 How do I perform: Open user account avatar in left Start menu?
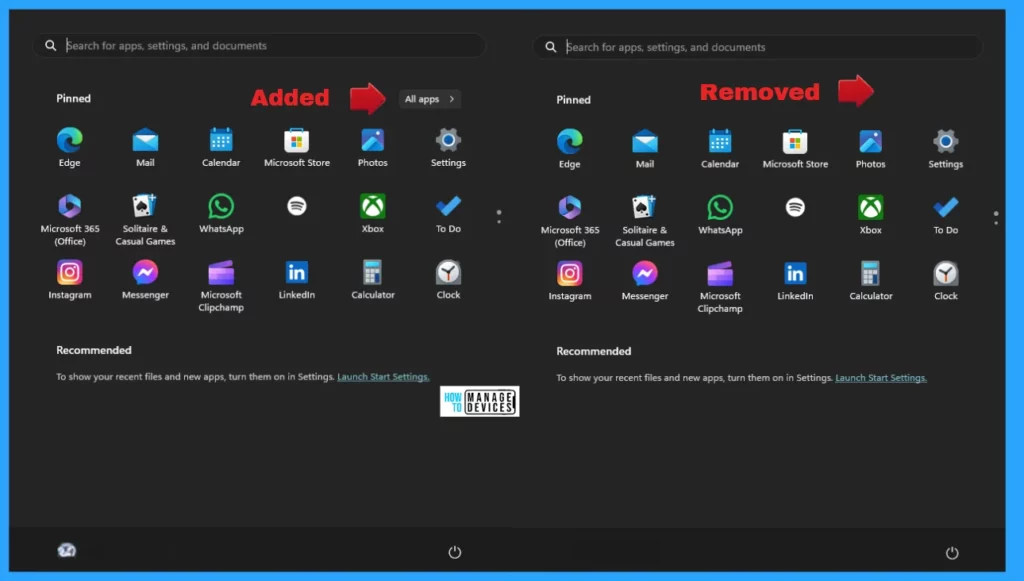click(x=67, y=550)
